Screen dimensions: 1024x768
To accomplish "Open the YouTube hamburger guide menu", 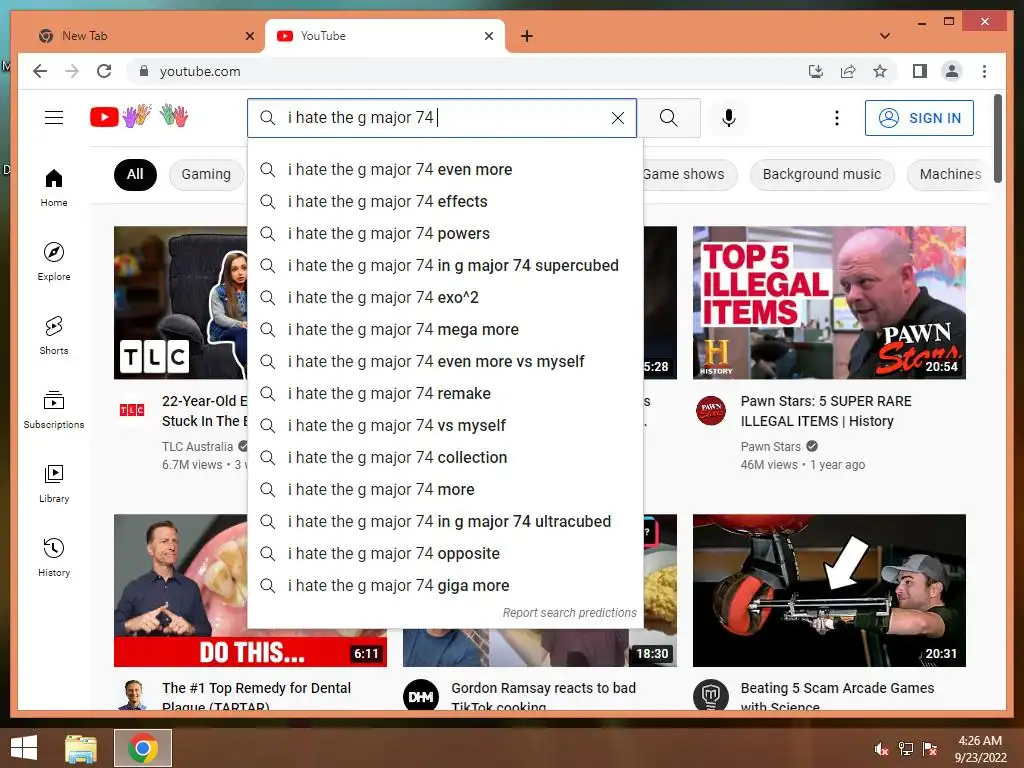I will pos(54,118).
